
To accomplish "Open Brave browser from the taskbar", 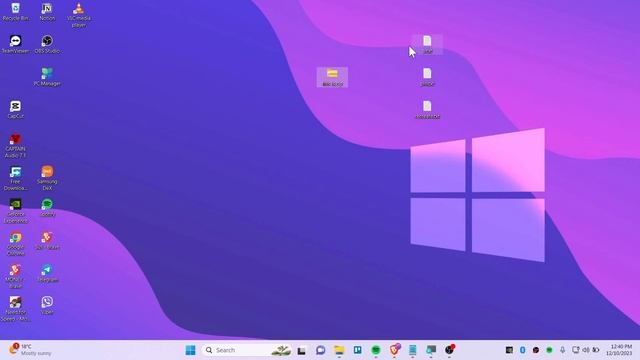I will pos(395,350).
